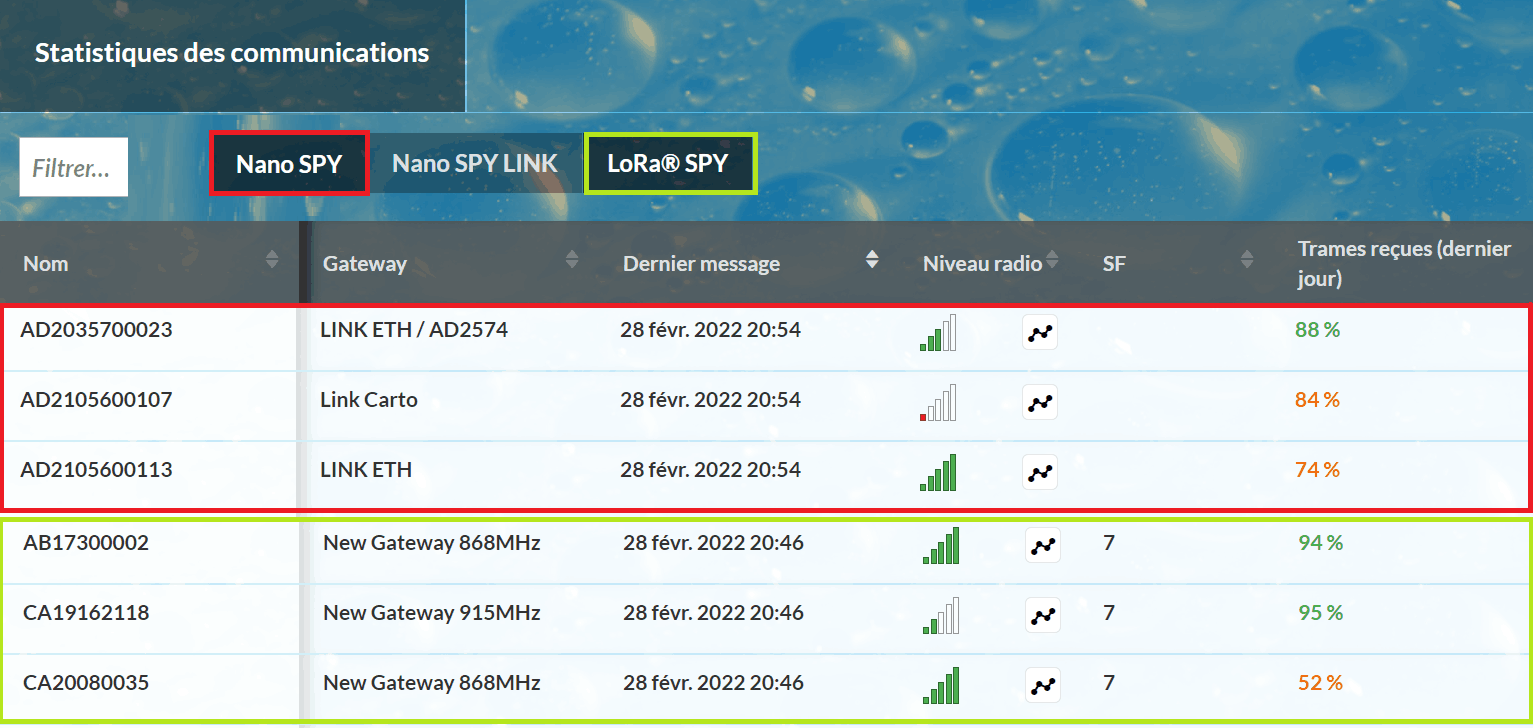
Task: Click 52 % frames received value
Action: coord(1321,683)
